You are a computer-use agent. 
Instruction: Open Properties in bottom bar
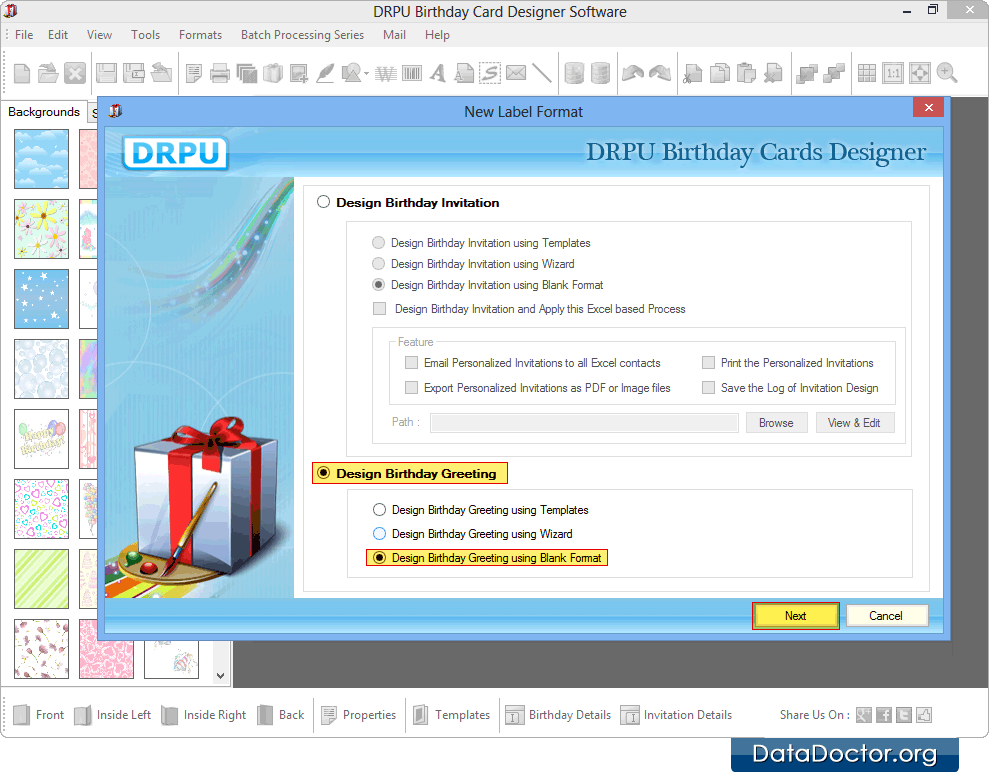coord(358,715)
